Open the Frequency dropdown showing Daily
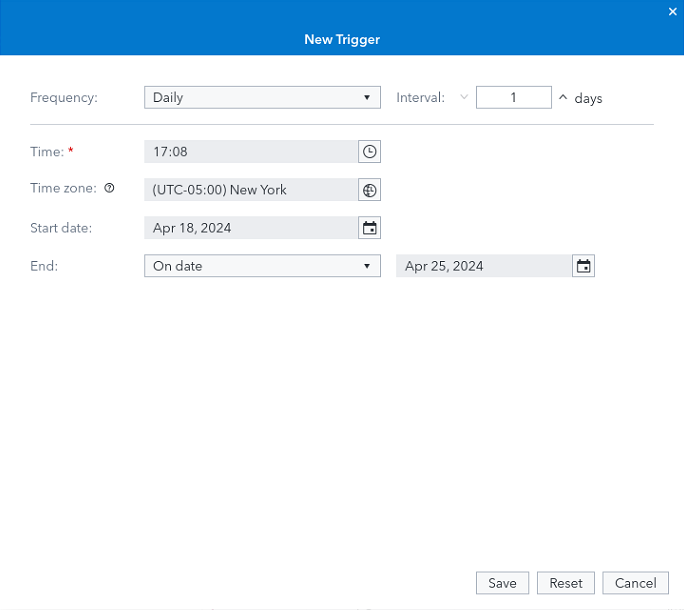Viewport: 684px width, 610px height. pyautogui.click(x=255, y=98)
